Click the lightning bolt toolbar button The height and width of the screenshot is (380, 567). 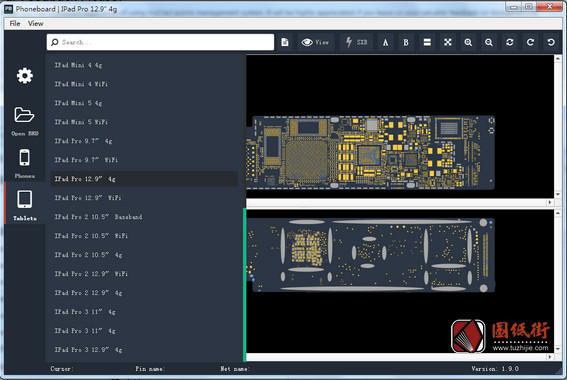click(356, 42)
